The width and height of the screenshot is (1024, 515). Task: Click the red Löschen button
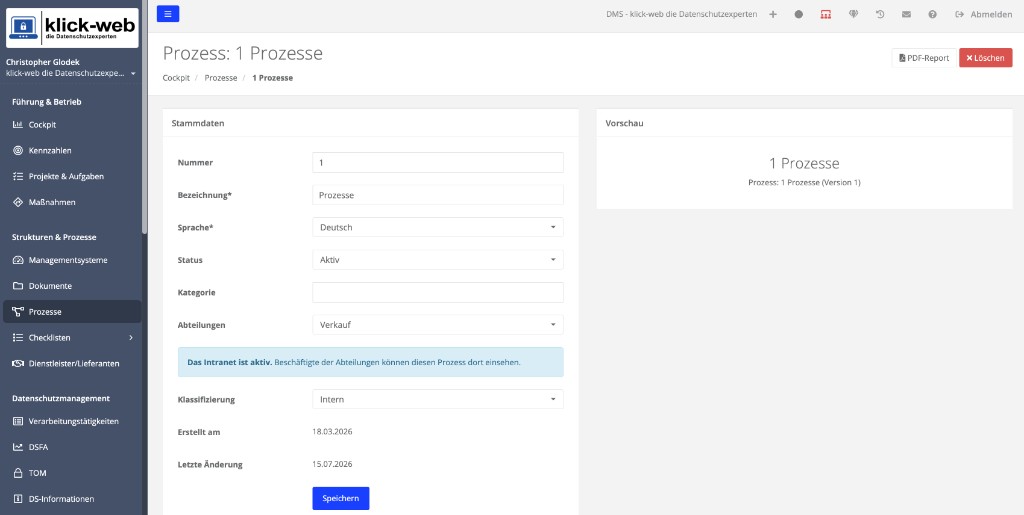pyautogui.click(x=985, y=58)
